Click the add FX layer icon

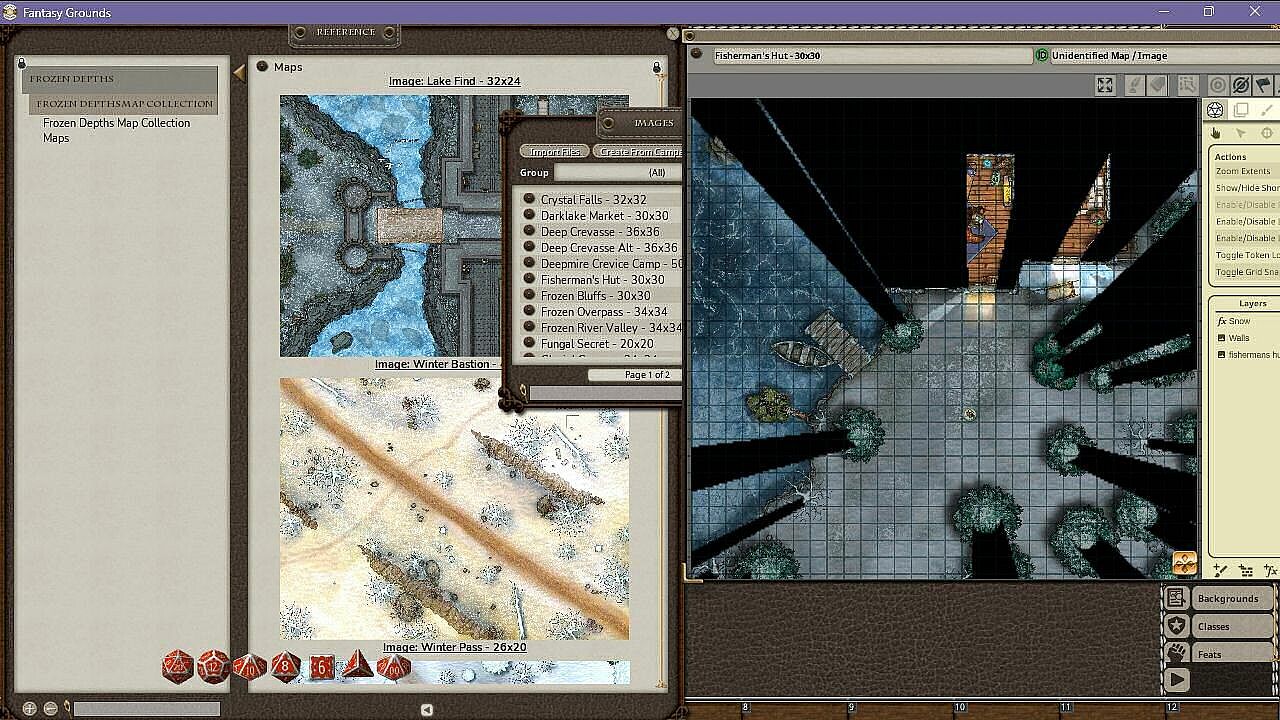tap(1270, 570)
